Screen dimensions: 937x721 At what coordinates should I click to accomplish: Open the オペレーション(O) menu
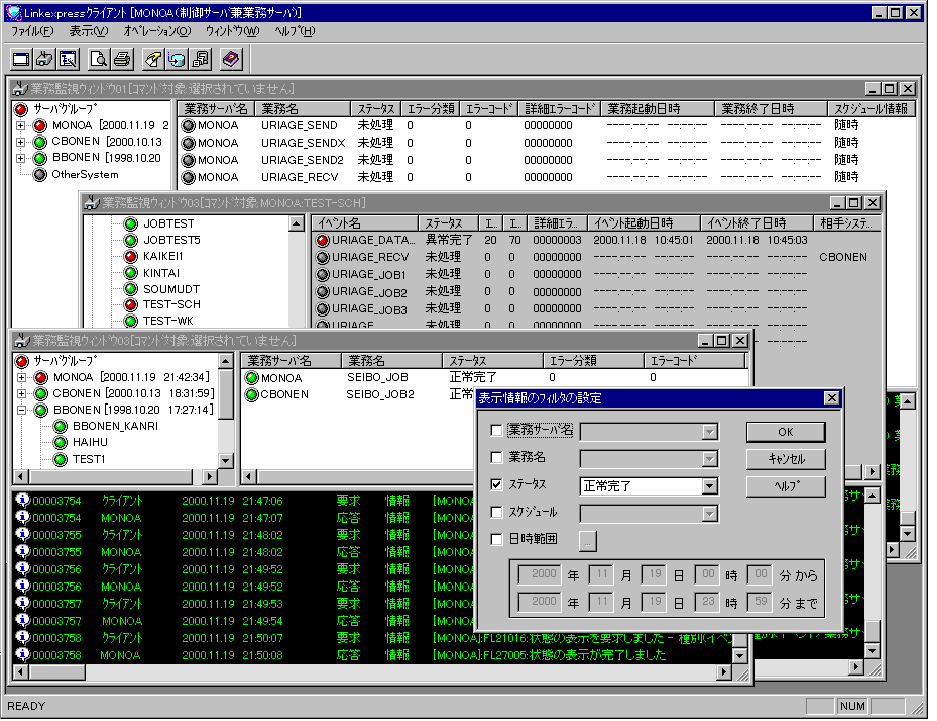point(156,31)
